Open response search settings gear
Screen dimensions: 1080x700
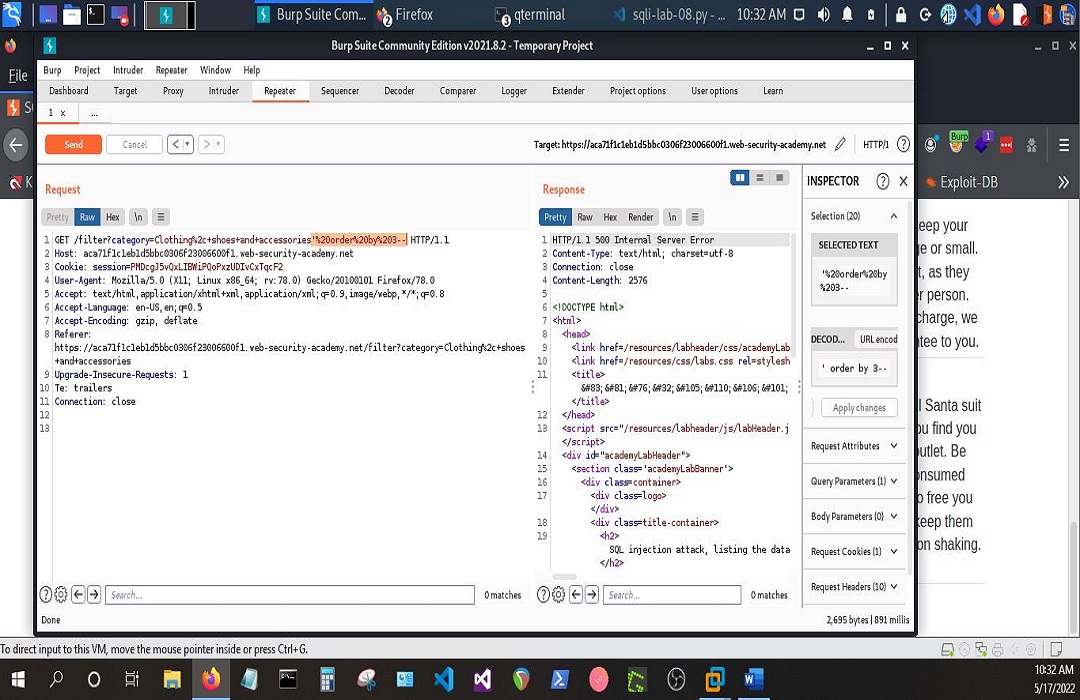tap(559, 595)
